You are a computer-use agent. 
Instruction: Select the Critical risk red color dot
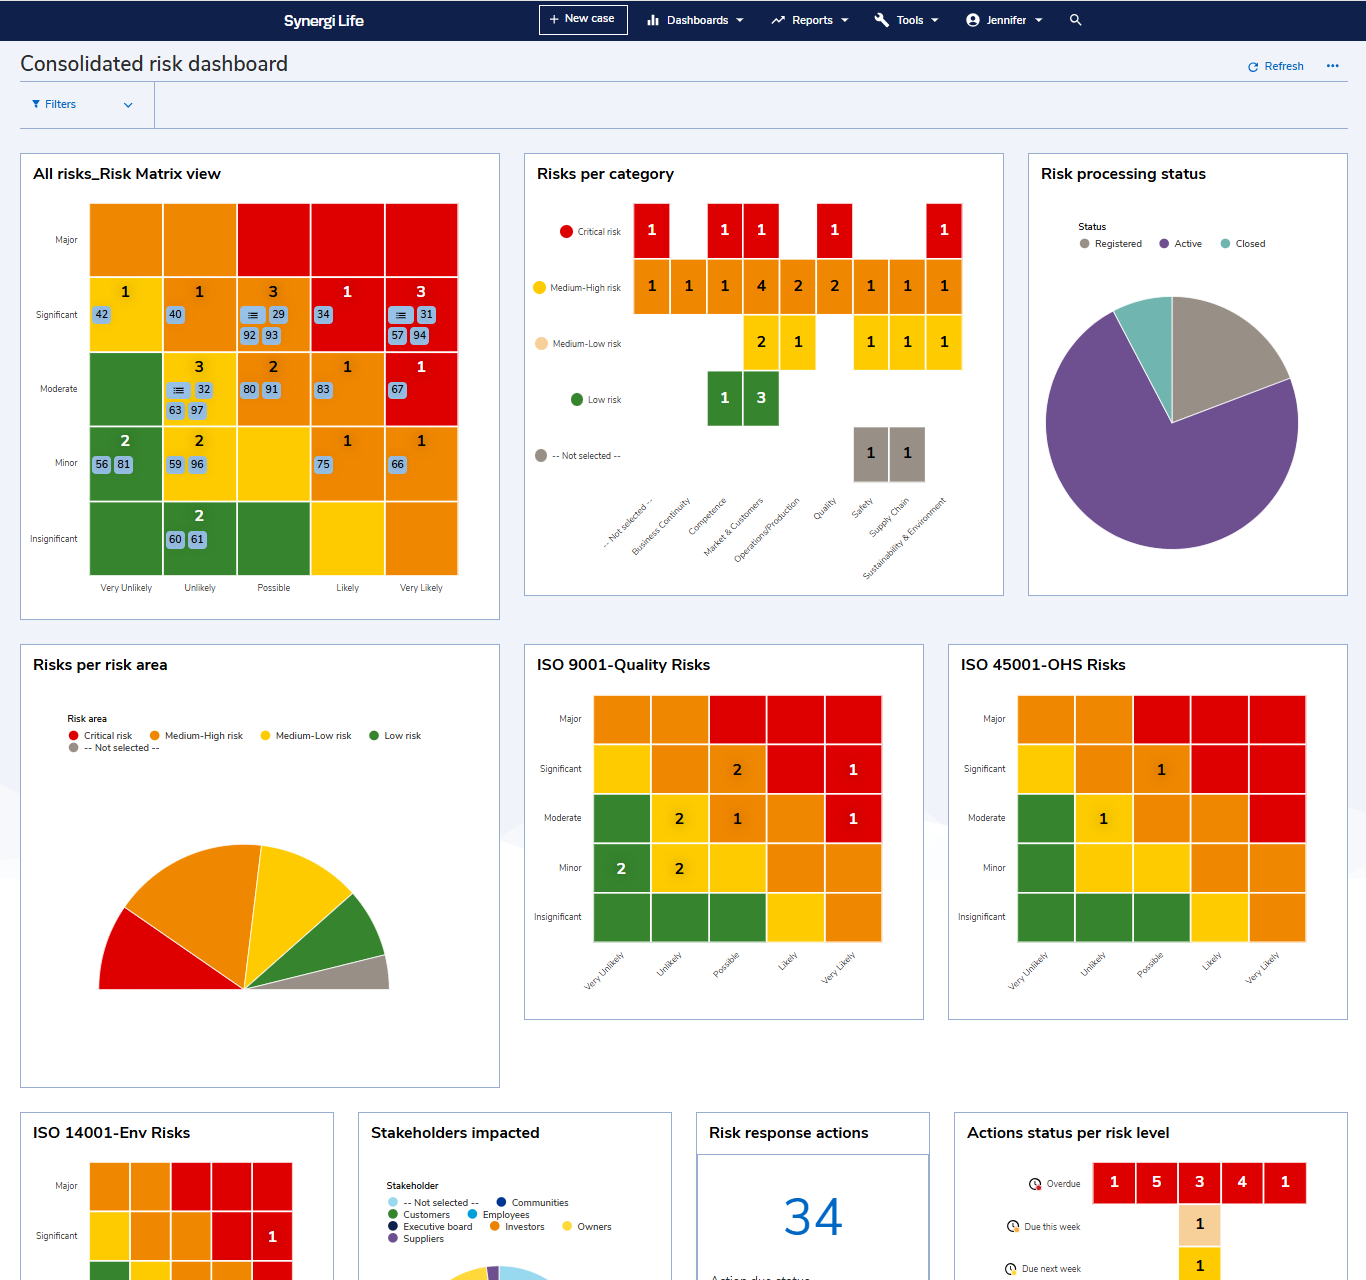566,231
